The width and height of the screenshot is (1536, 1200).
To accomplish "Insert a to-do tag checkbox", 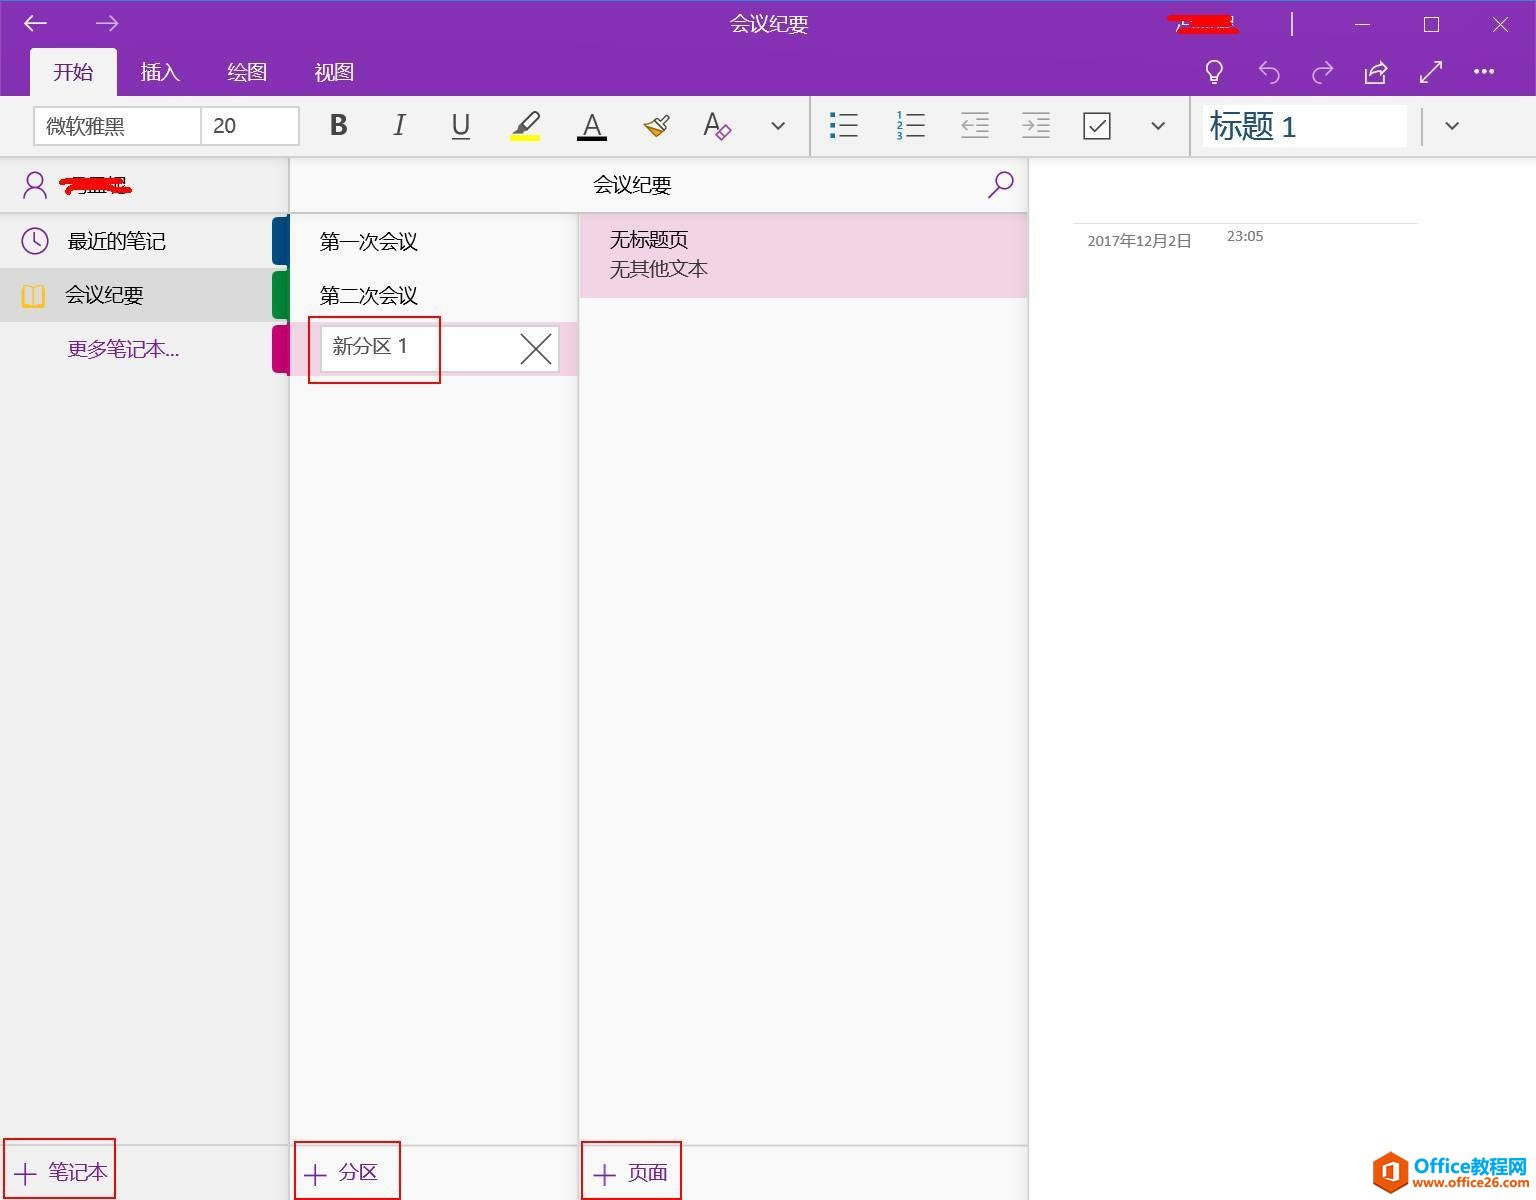I will pos(1097,126).
